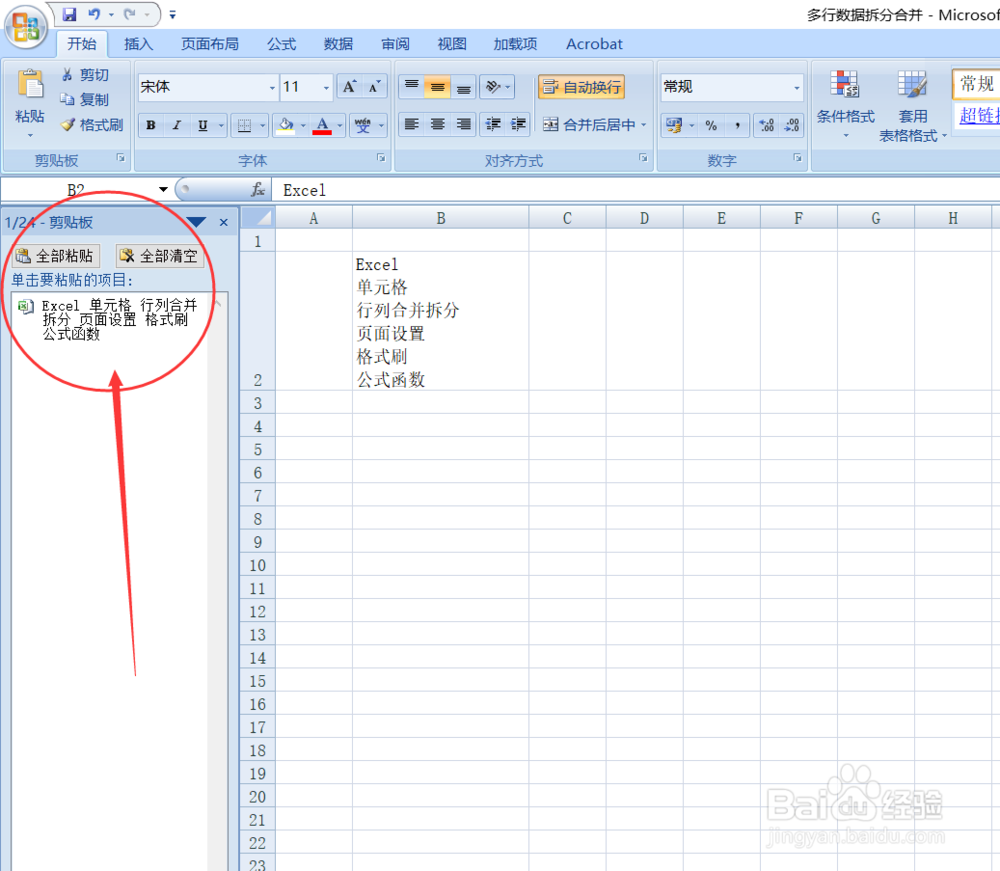Insert function with the fx icon
1000x871 pixels.
[x=258, y=189]
